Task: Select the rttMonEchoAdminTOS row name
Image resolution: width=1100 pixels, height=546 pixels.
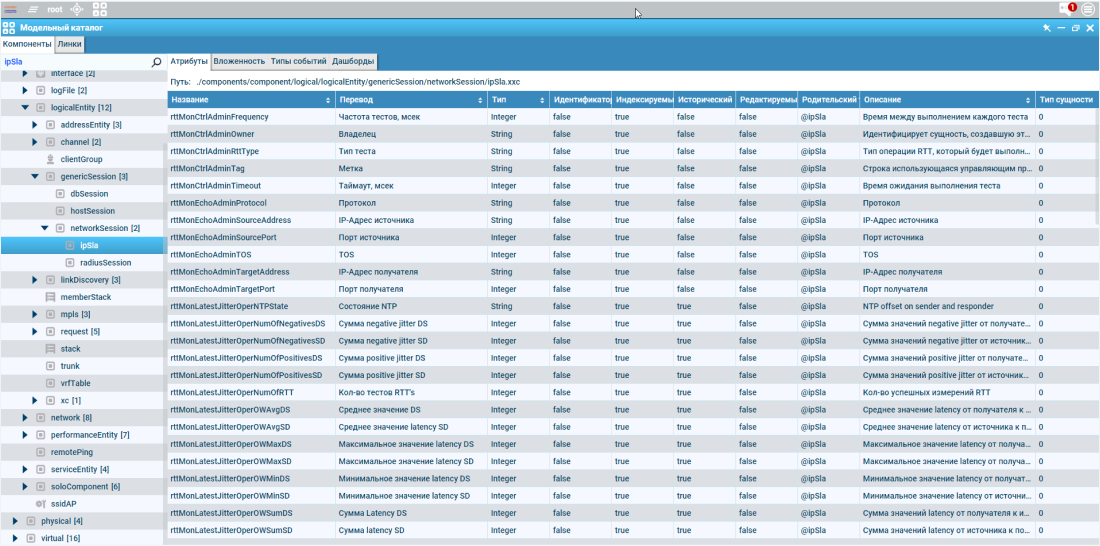Action: click(210, 254)
